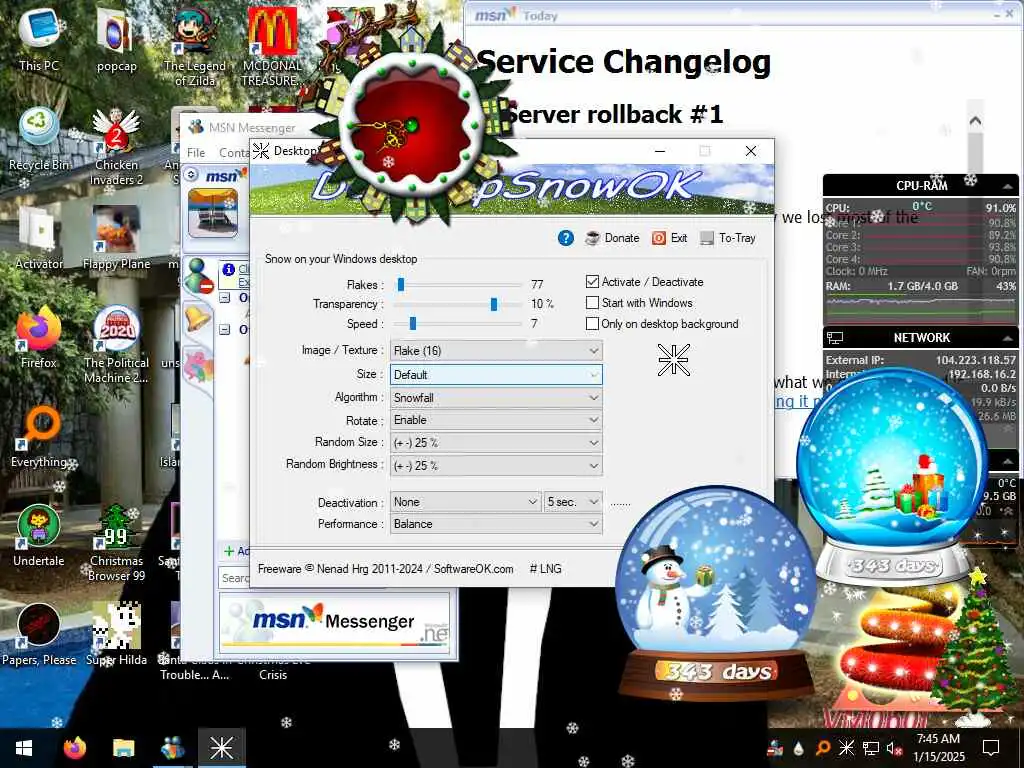Click the # LNG language menu
The image size is (1024, 768).
pyautogui.click(x=545, y=569)
